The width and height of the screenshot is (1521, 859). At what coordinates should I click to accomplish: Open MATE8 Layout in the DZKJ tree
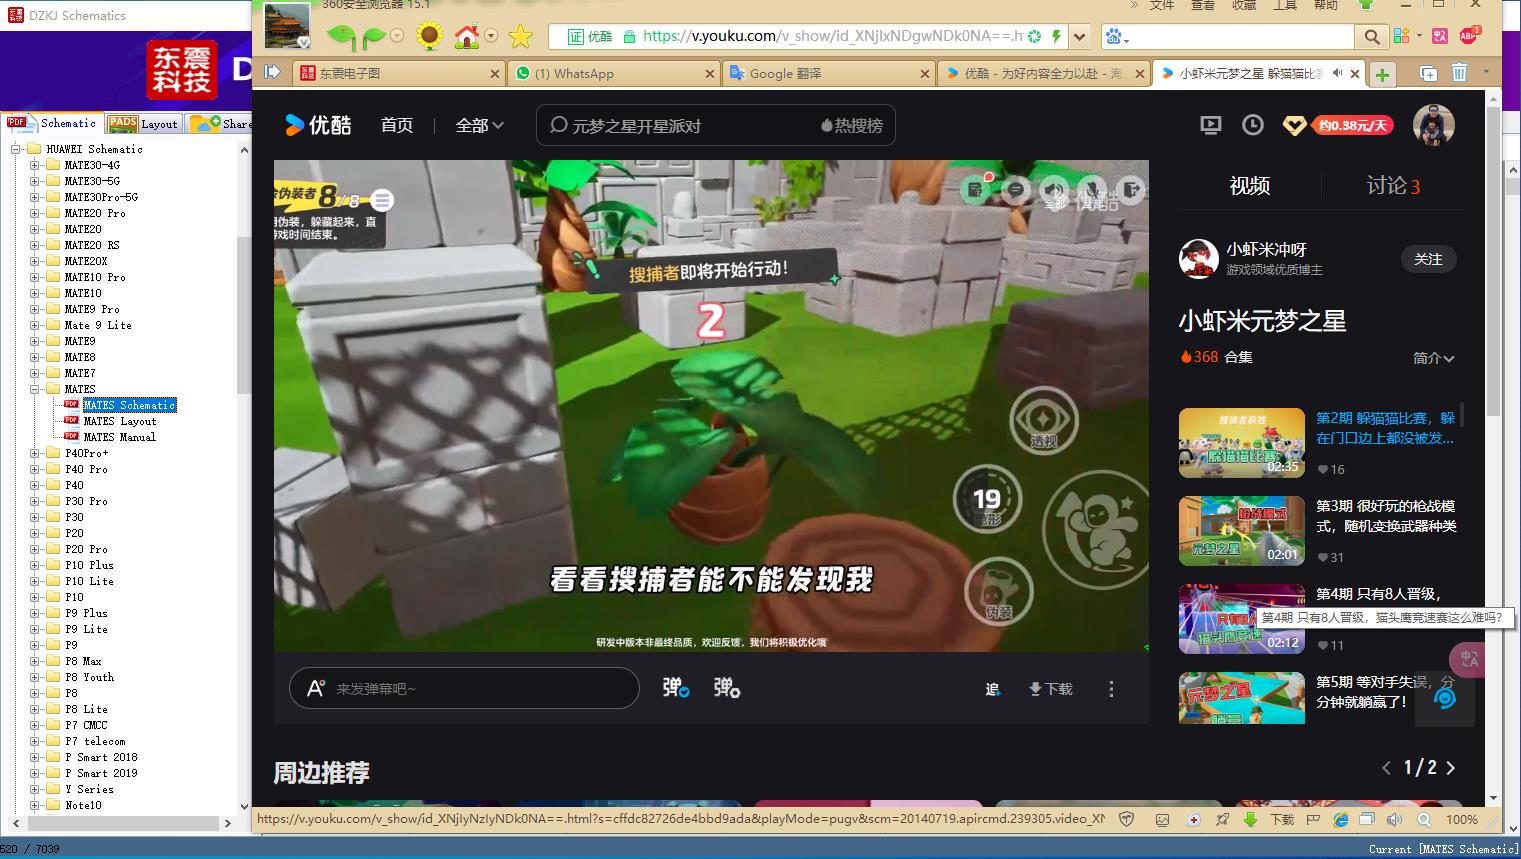pyautogui.click(x=120, y=421)
